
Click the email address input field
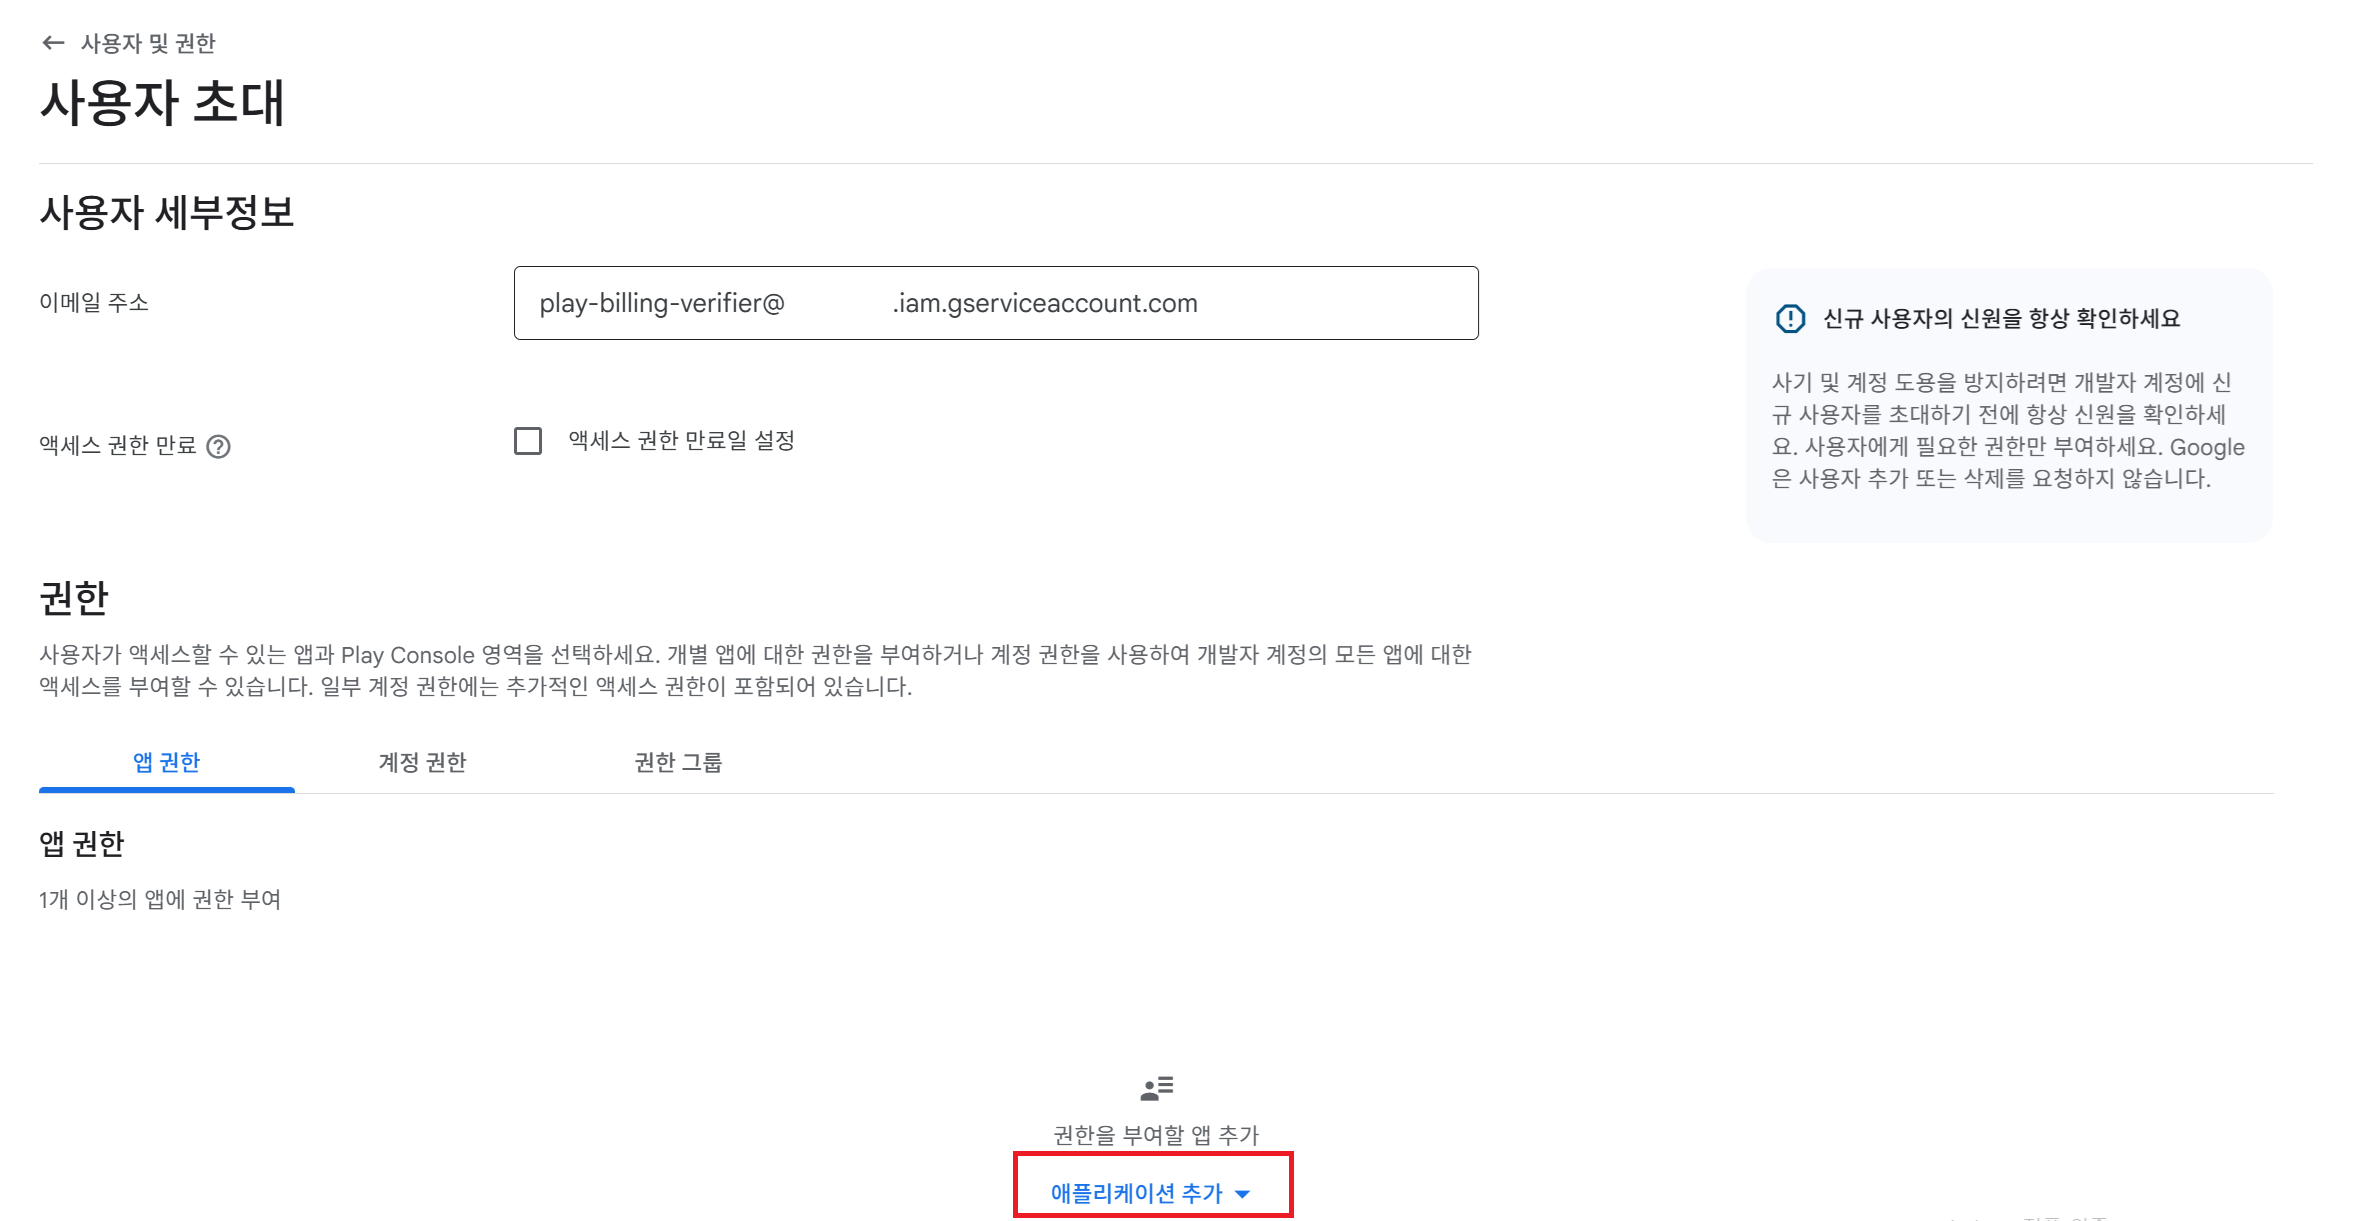click(995, 303)
